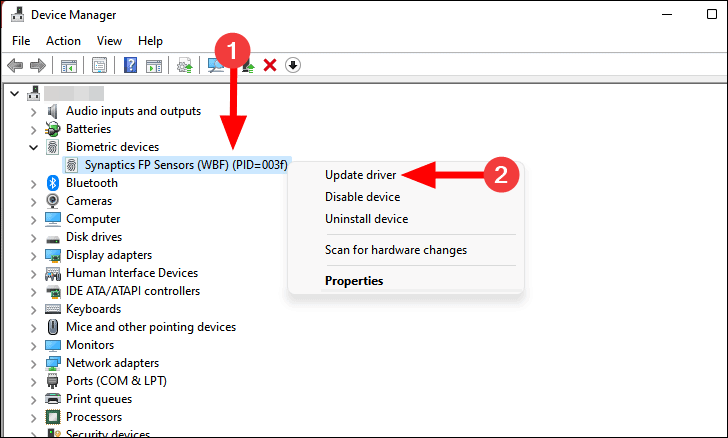Click the red X uninstall device icon
The width and height of the screenshot is (728, 438).
[x=269, y=66]
